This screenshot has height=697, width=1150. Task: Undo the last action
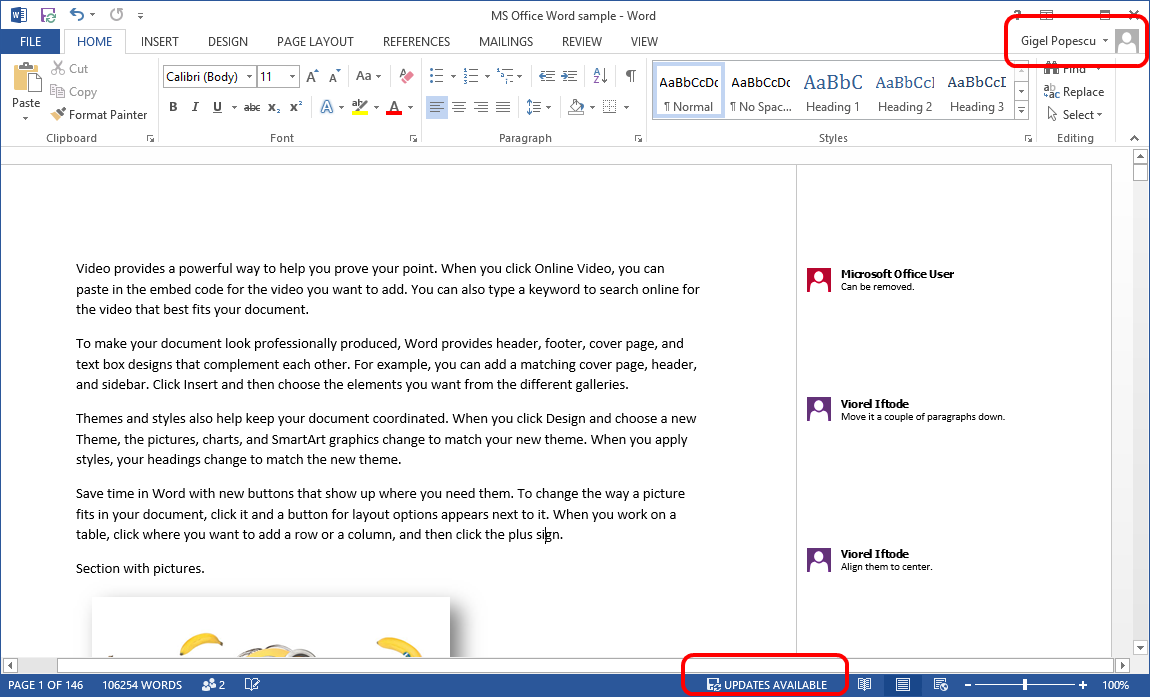77,14
